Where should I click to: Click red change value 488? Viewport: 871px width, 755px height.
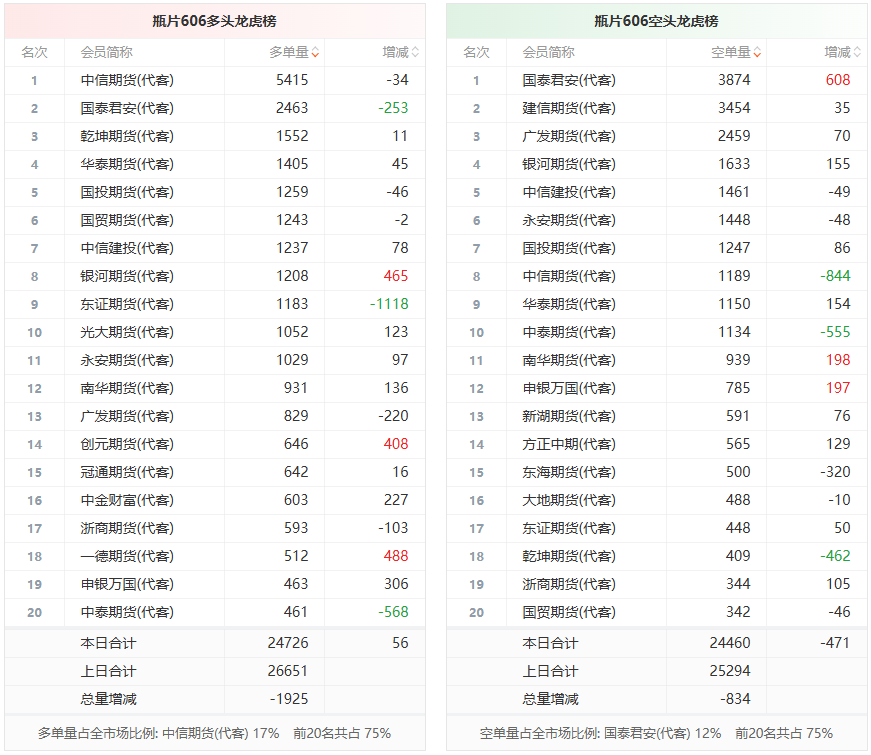pos(396,556)
